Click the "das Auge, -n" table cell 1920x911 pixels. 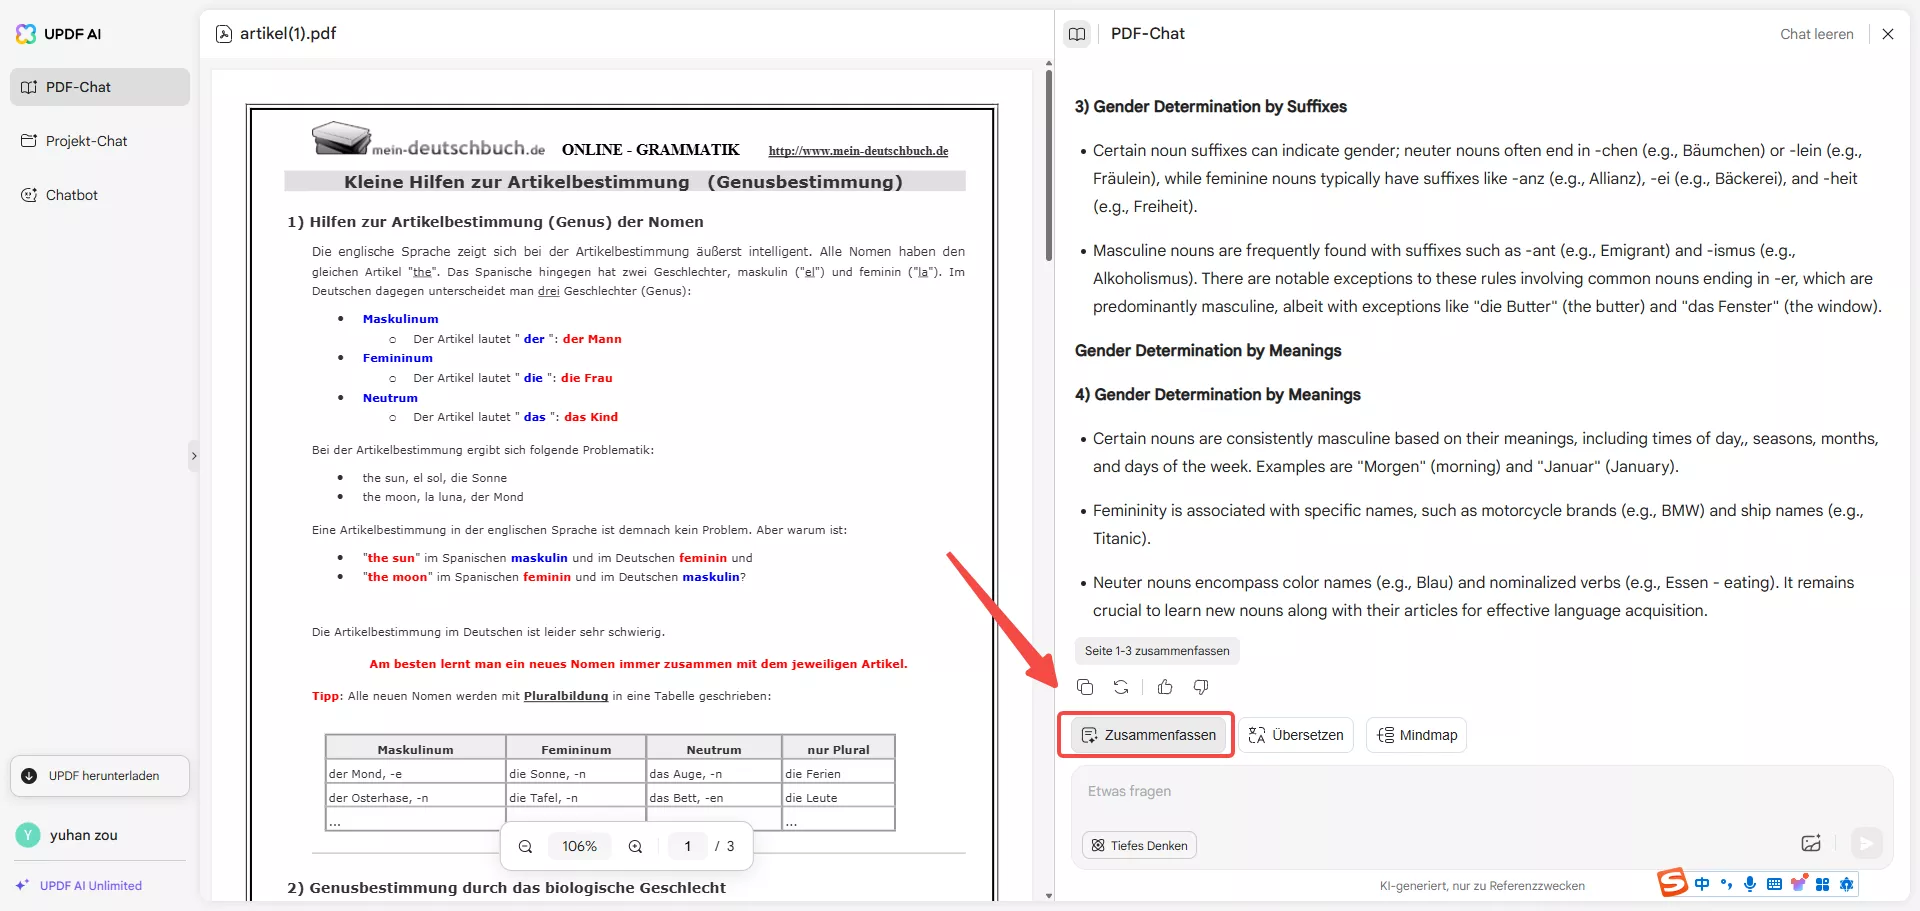click(x=714, y=774)
